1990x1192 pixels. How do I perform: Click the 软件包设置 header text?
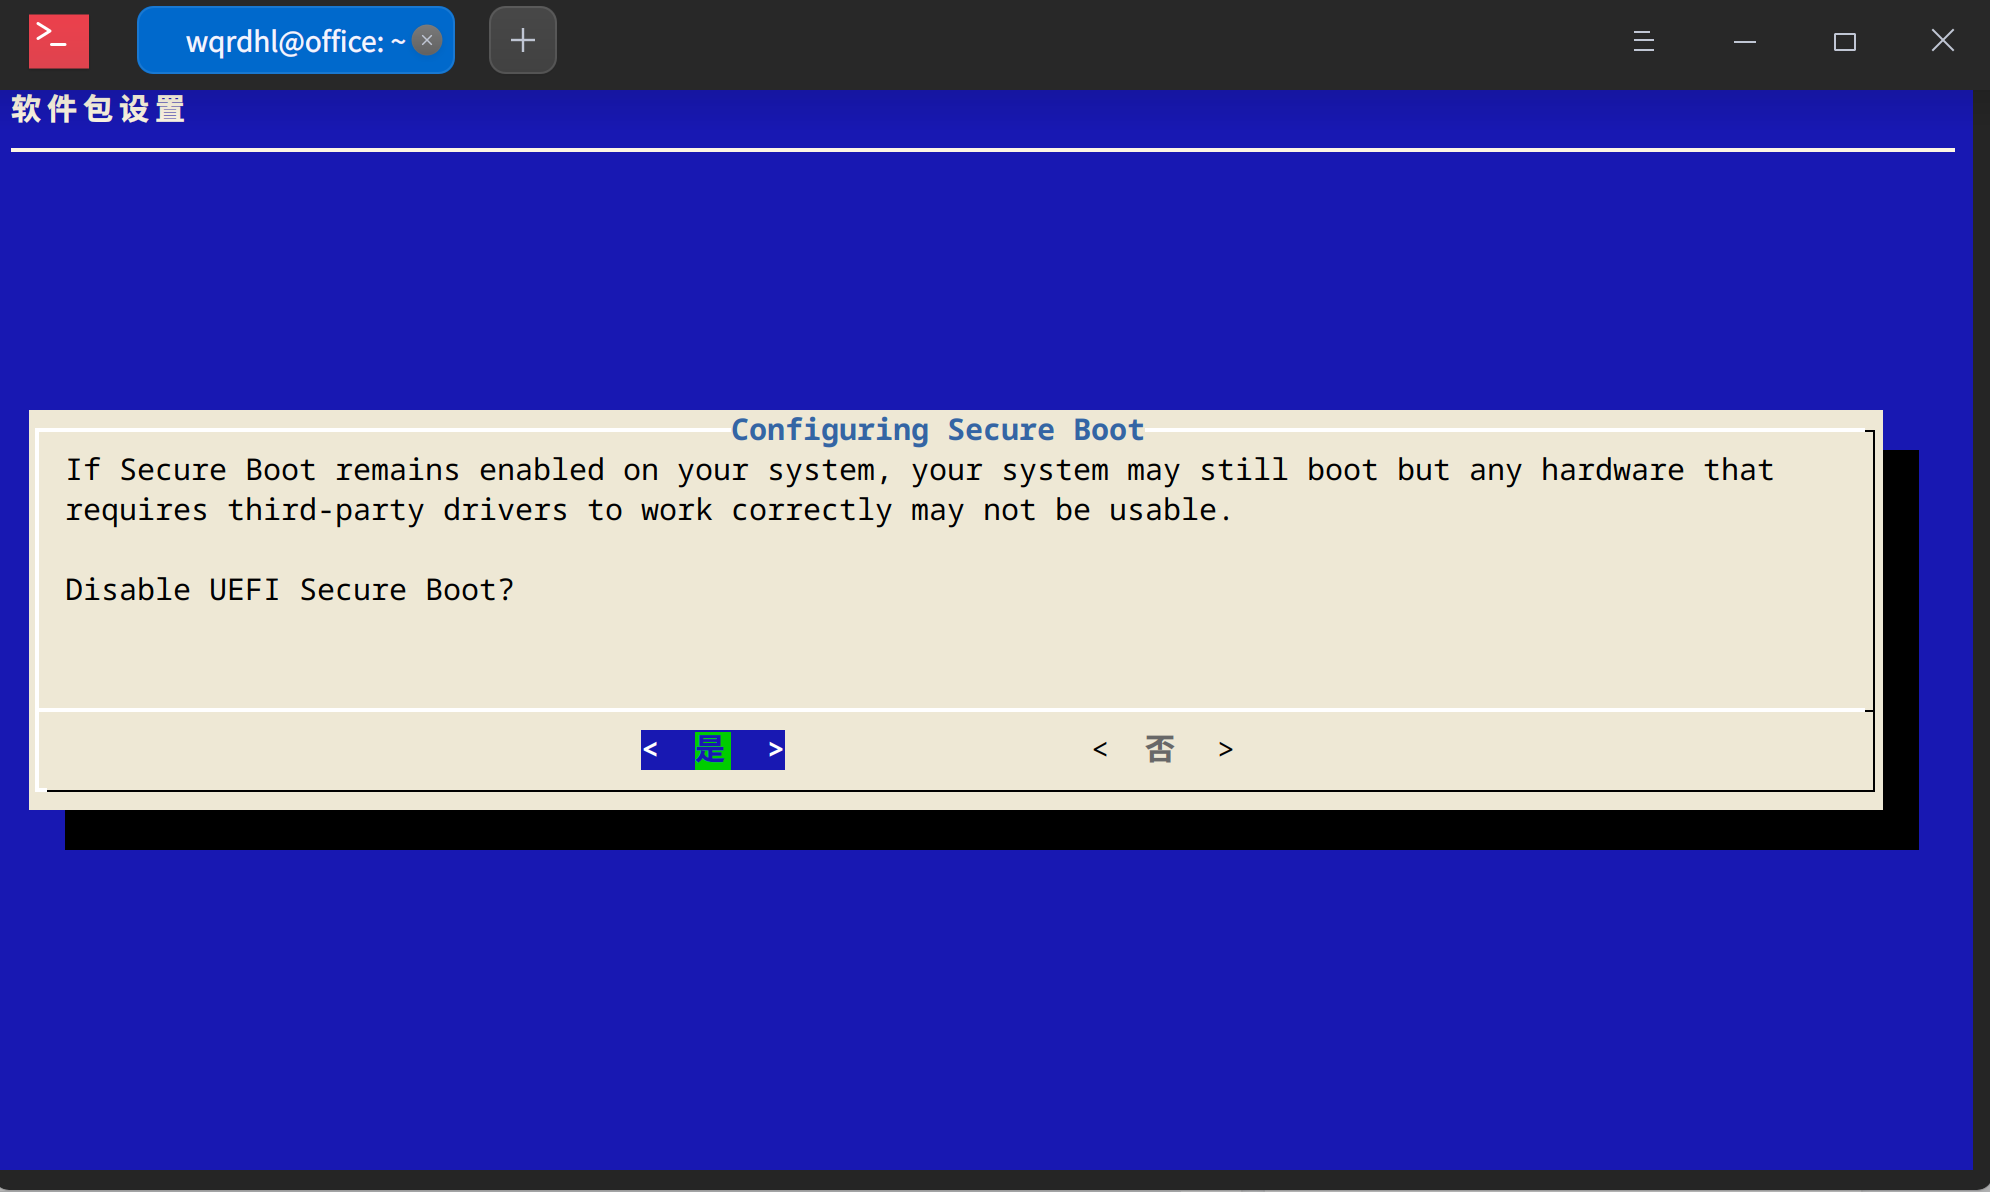coord(98,109)
